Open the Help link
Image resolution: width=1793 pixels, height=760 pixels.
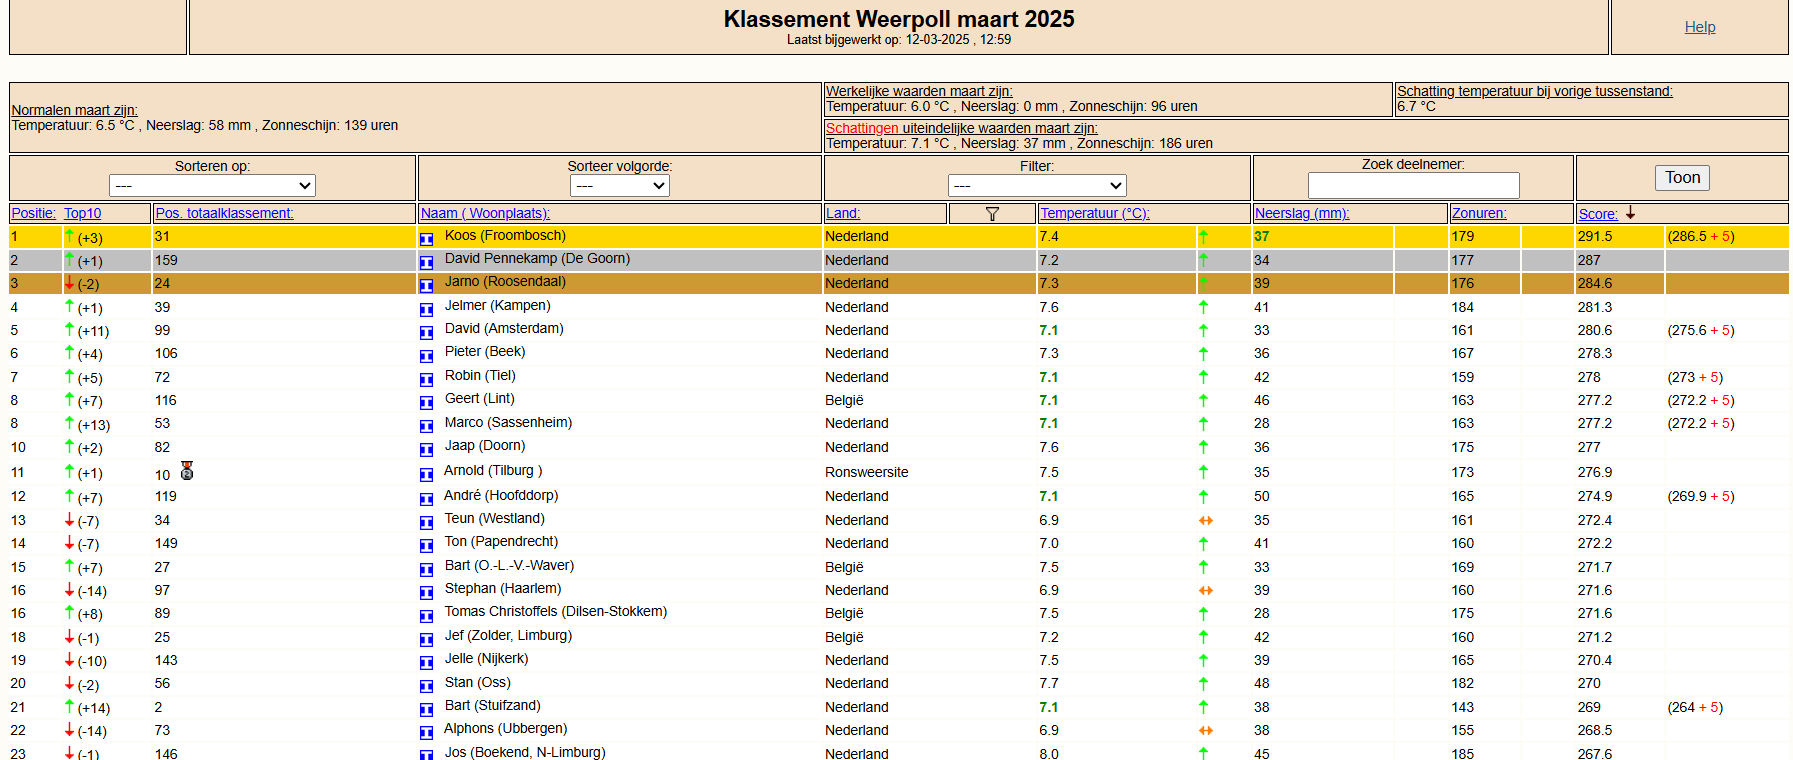point(1699,27)
